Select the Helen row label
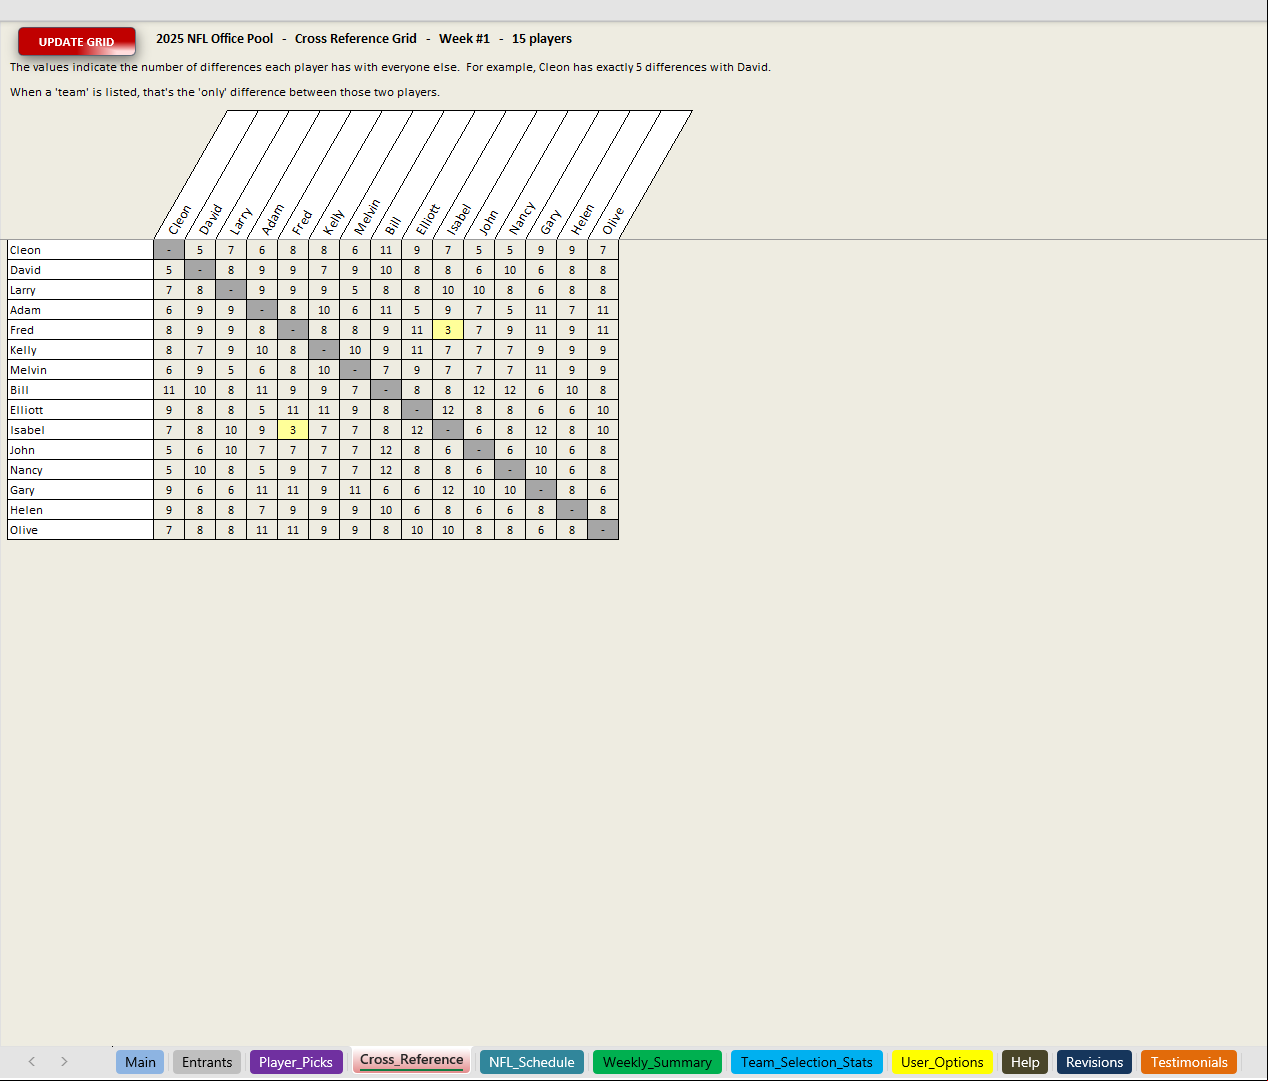1268x1081 pixels. click(80, 510)
